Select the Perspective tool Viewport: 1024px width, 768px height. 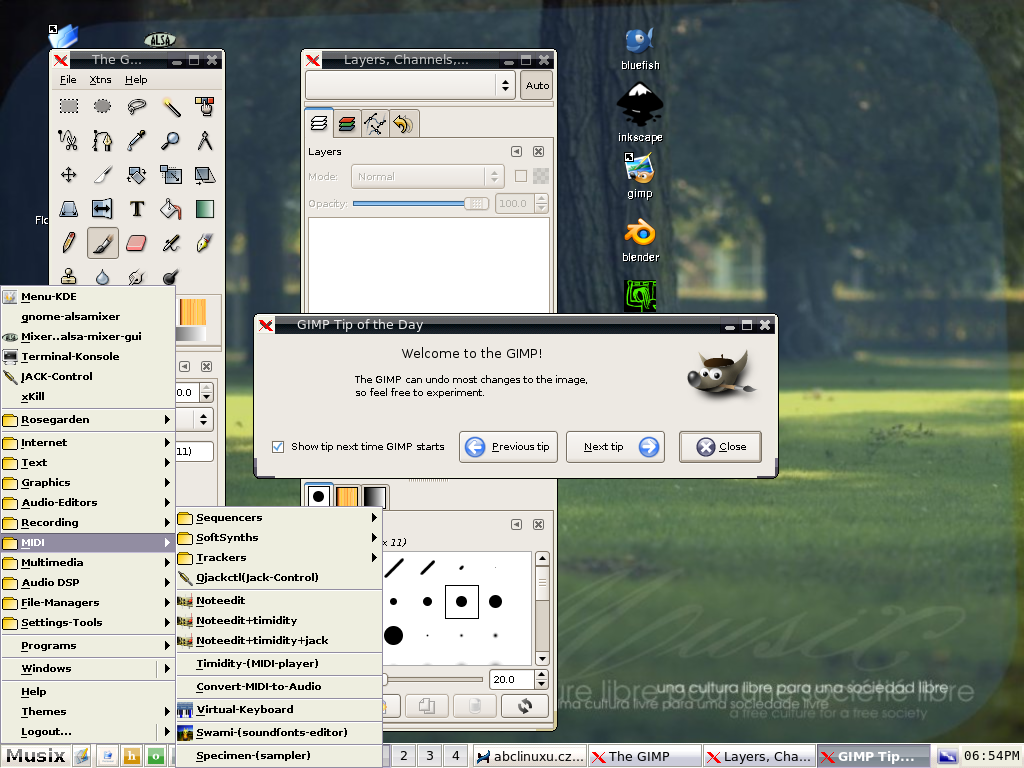69,209
